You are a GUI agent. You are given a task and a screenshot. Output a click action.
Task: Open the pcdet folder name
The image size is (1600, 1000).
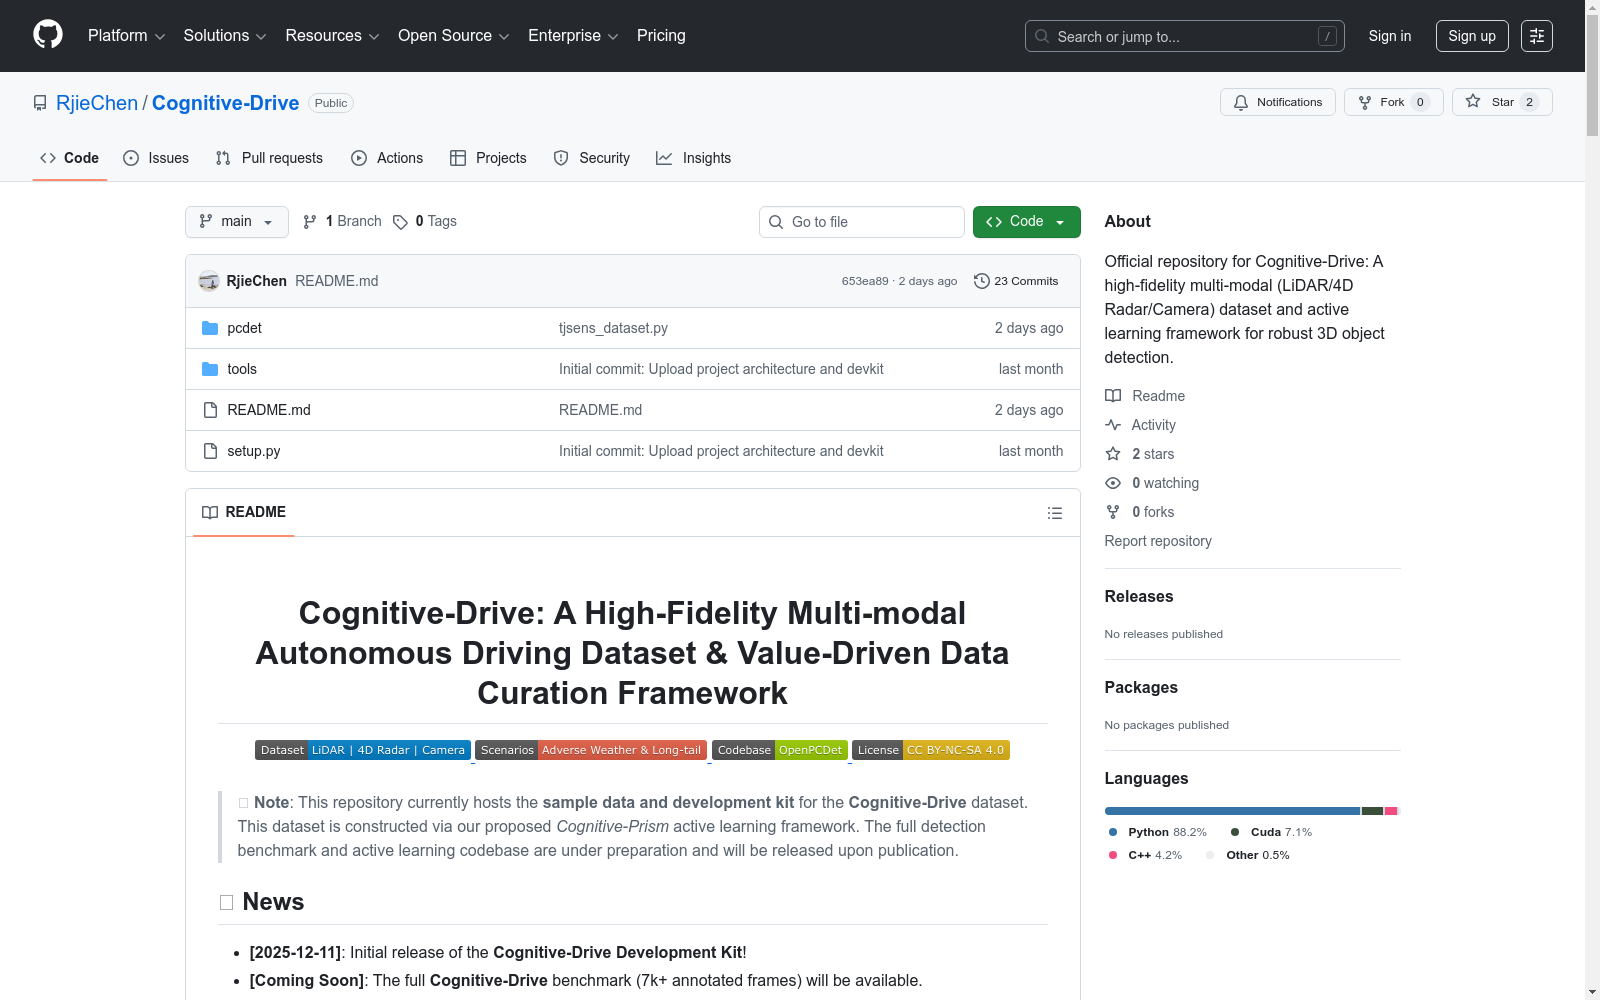tap(244, 328)
